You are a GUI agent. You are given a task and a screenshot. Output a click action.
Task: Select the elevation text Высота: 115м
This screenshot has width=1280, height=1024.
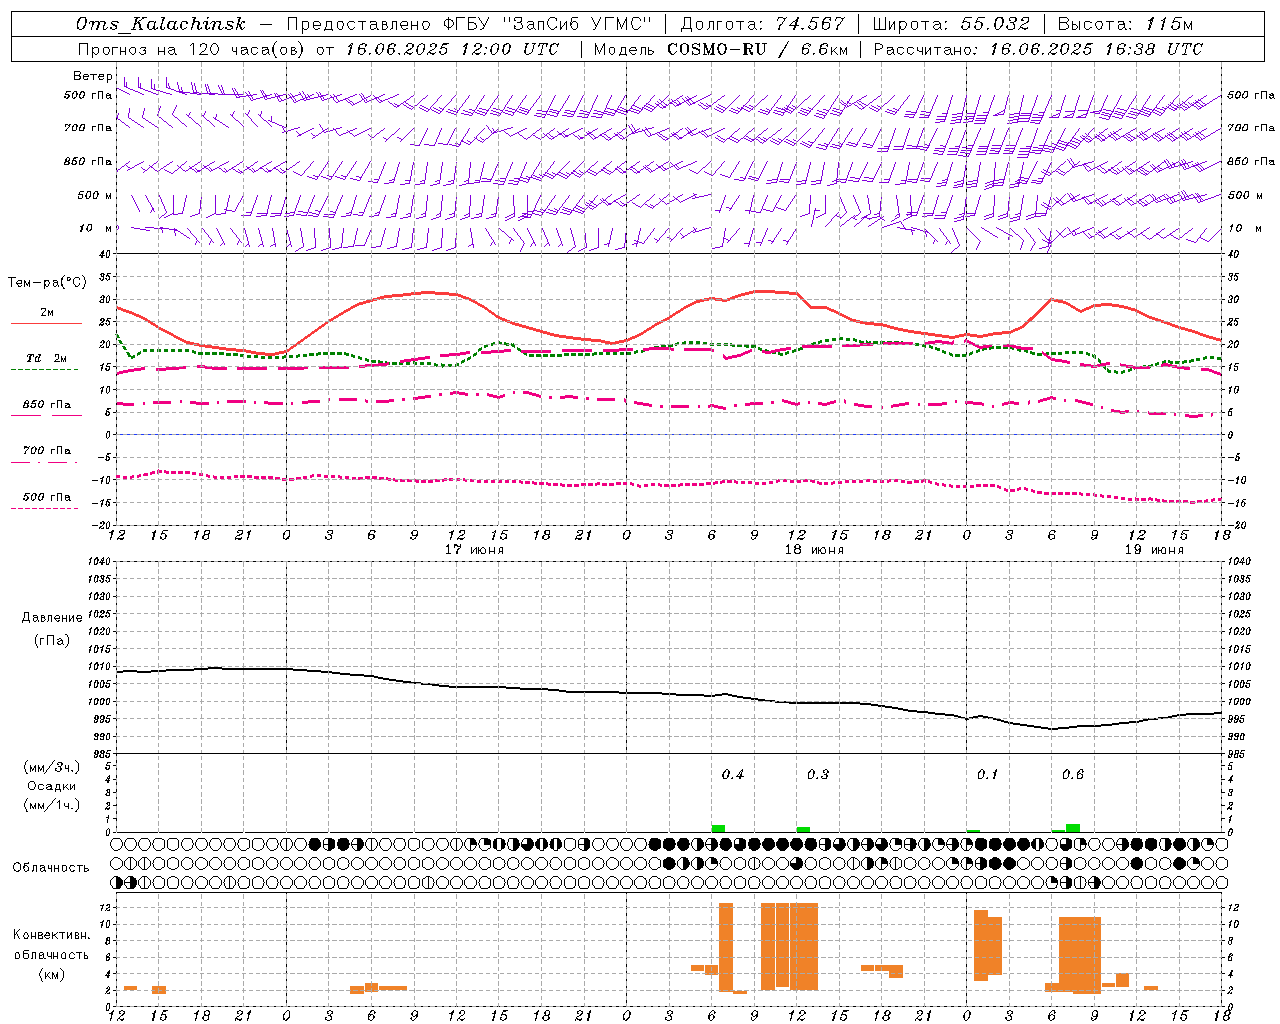click(1125, 24)
